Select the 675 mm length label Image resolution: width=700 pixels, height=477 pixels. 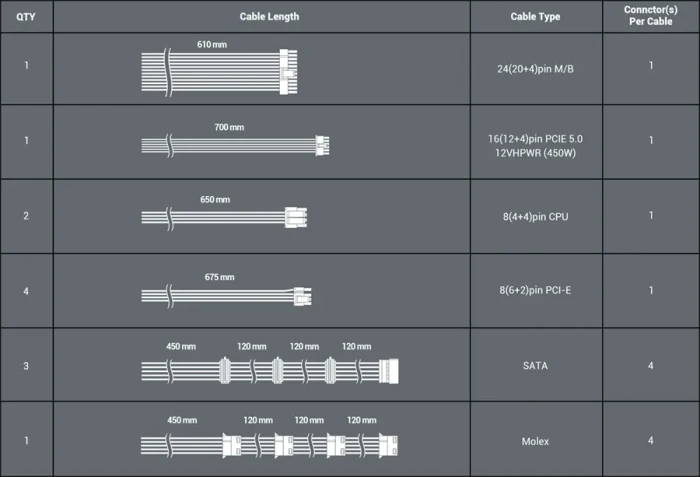pos(219,277)
